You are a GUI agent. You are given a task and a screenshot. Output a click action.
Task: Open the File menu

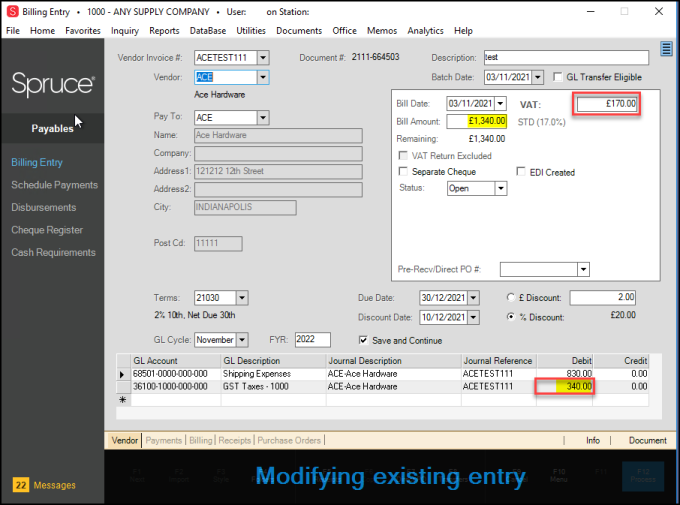point(13,31)
